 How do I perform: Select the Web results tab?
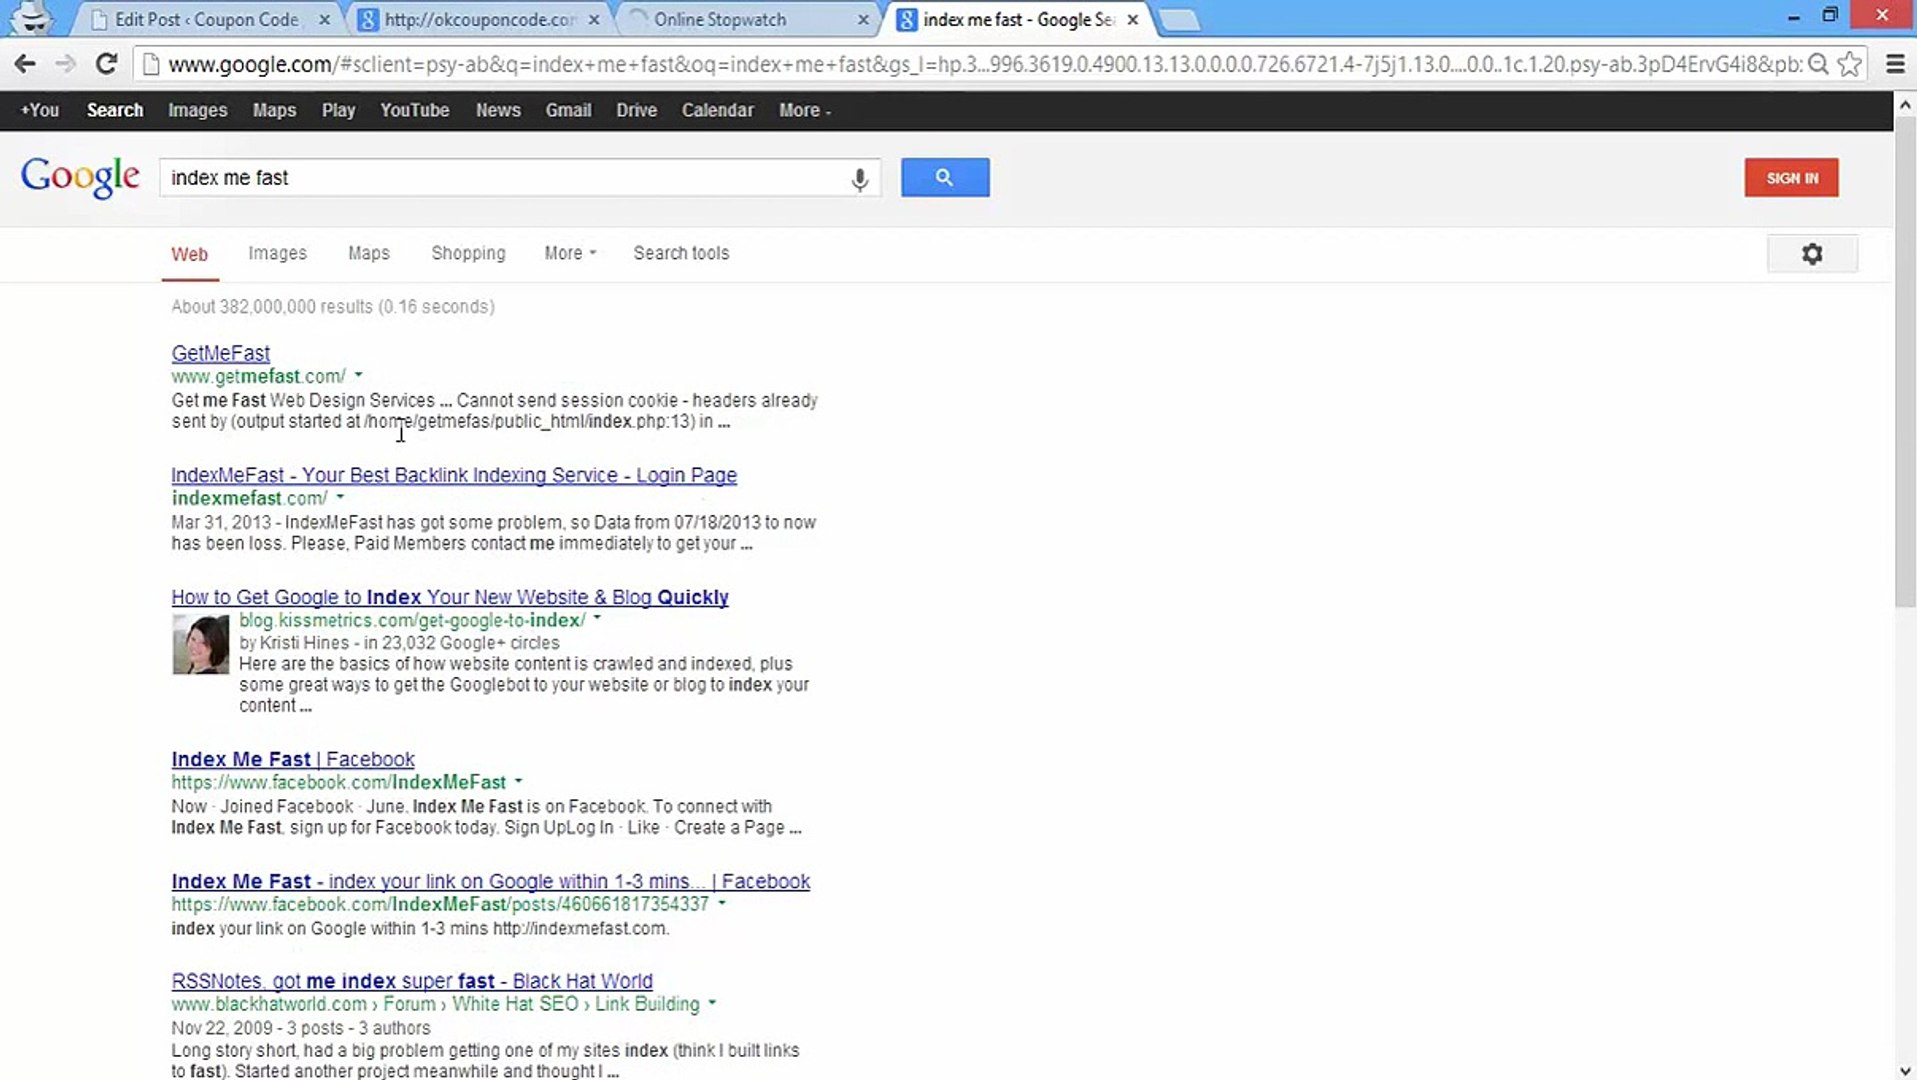189,254
